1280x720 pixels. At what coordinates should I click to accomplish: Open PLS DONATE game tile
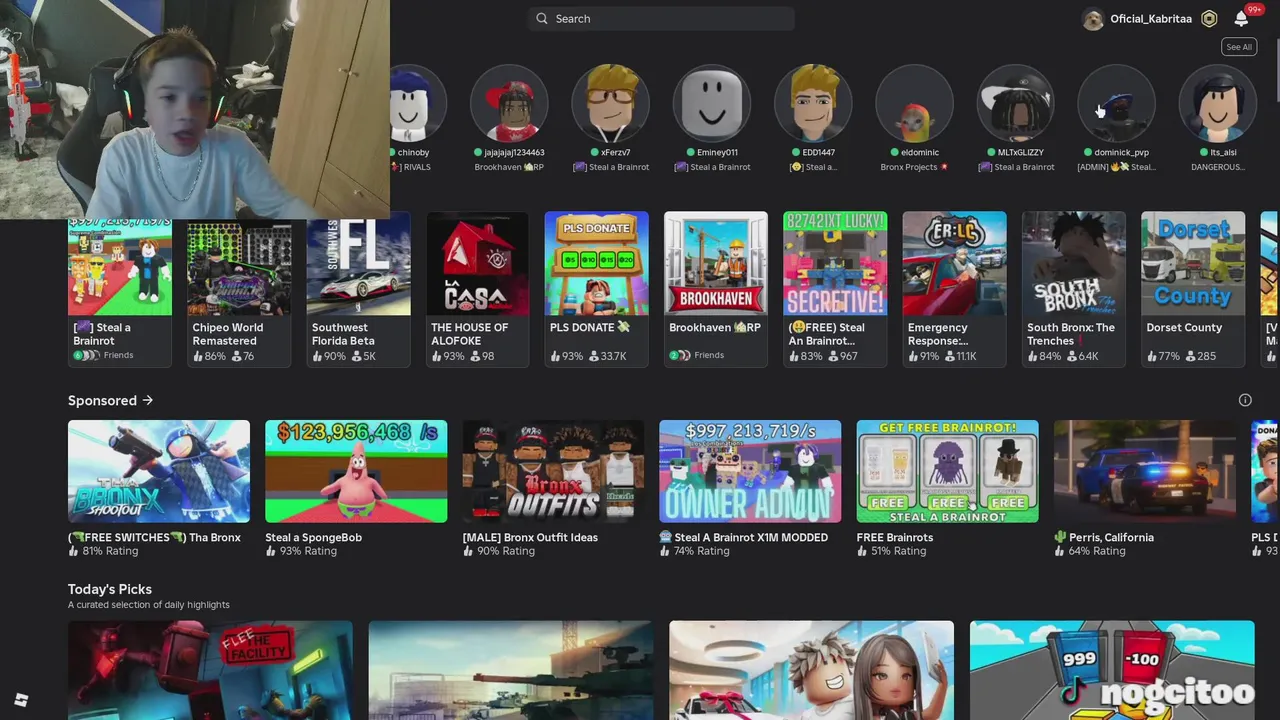[x=597, y=289]
